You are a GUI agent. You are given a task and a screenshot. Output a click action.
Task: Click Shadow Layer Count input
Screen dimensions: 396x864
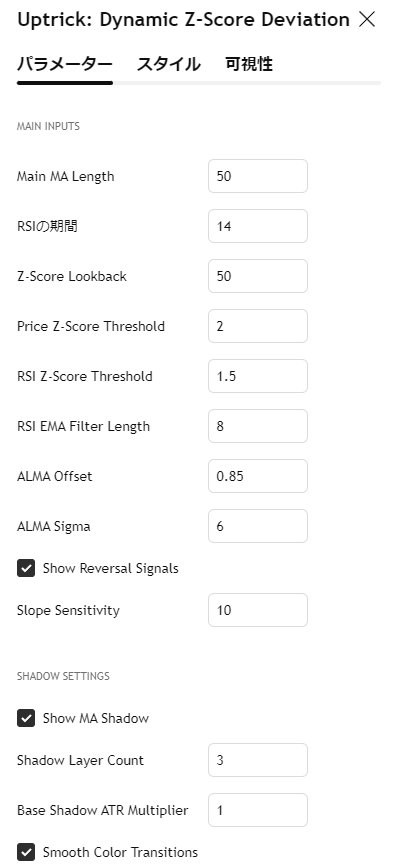tap(258, 760)
